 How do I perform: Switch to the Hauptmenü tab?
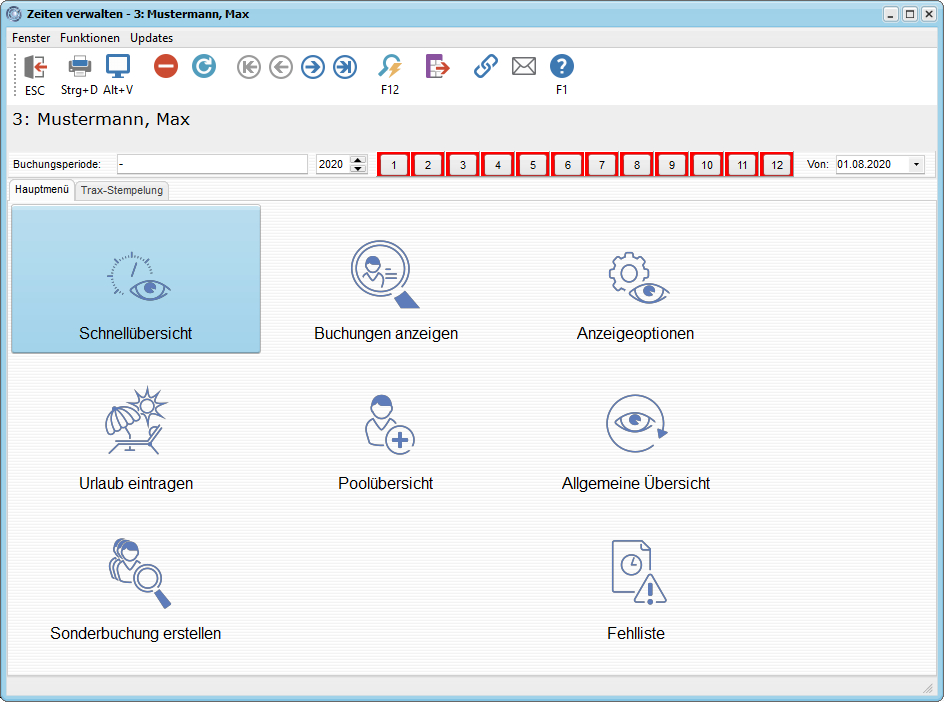pos(42,190)
